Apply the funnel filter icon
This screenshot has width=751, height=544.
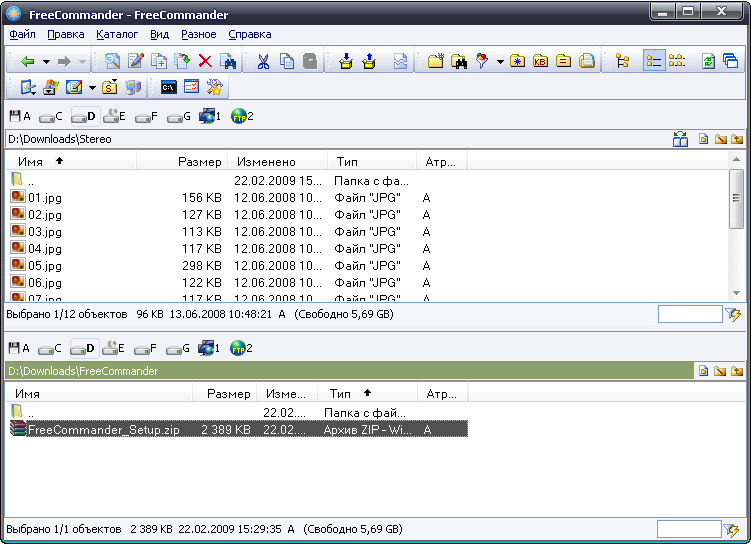coord(482,61)
